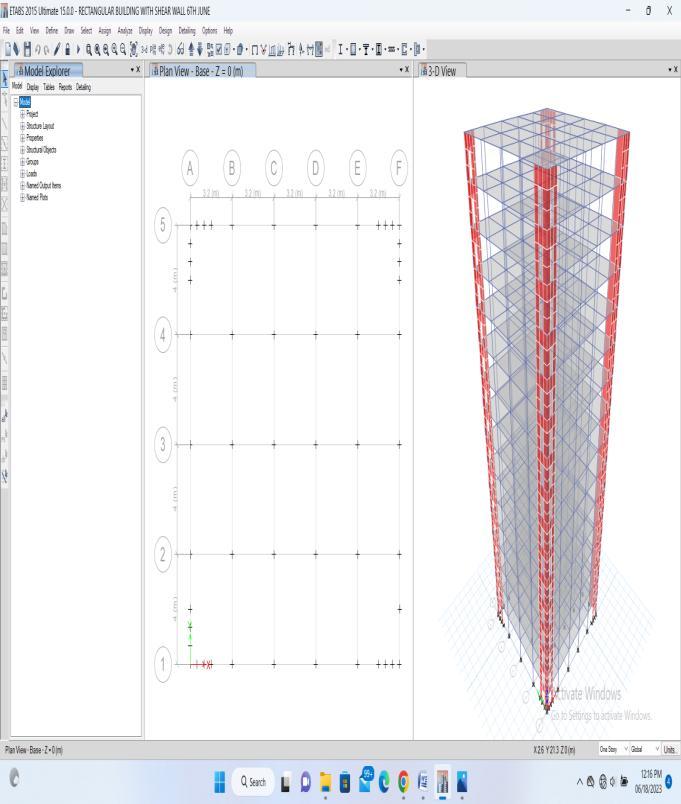
Task: Click the concrete frame design icon
Action: 353,49
